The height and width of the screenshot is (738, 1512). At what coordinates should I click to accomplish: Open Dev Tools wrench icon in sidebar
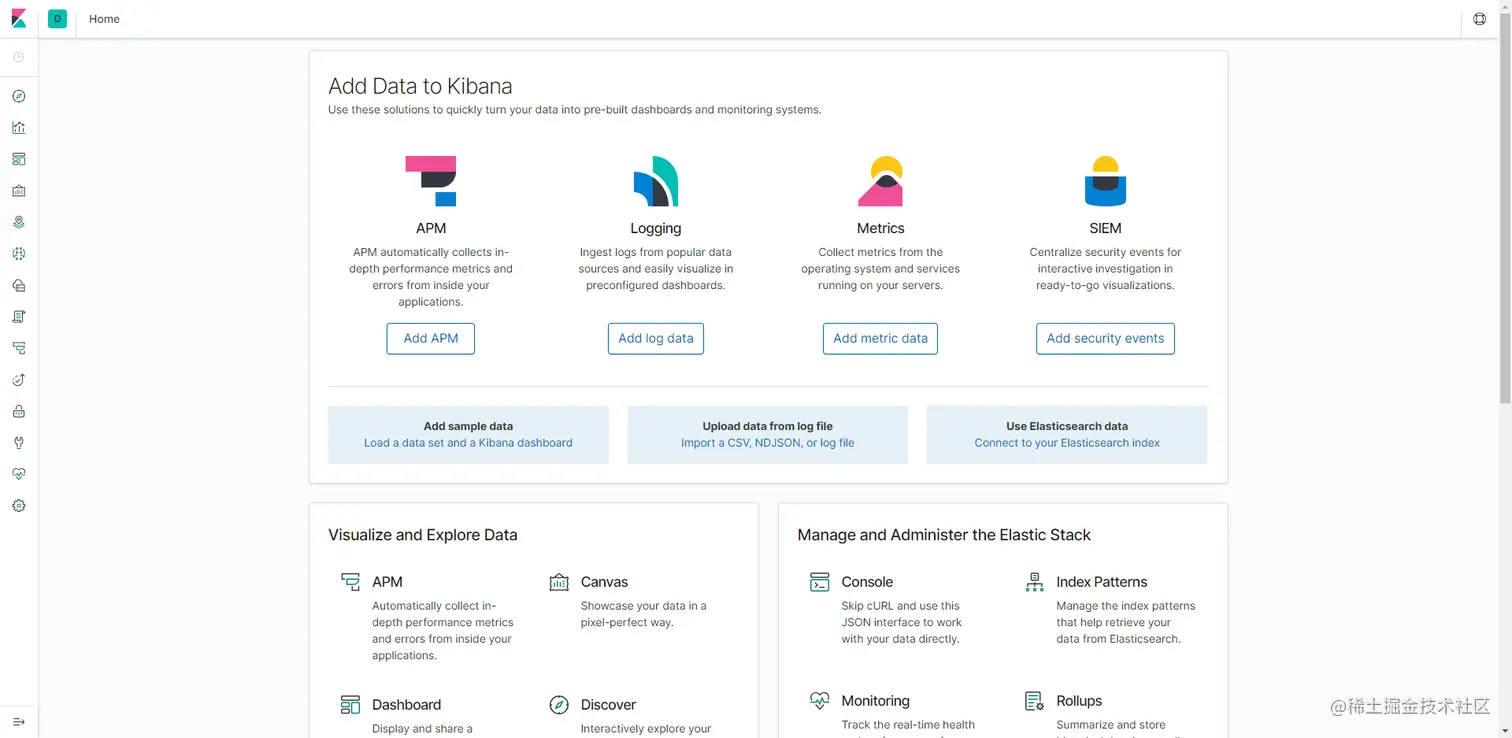pyautogui.click(x=19, y=443)
